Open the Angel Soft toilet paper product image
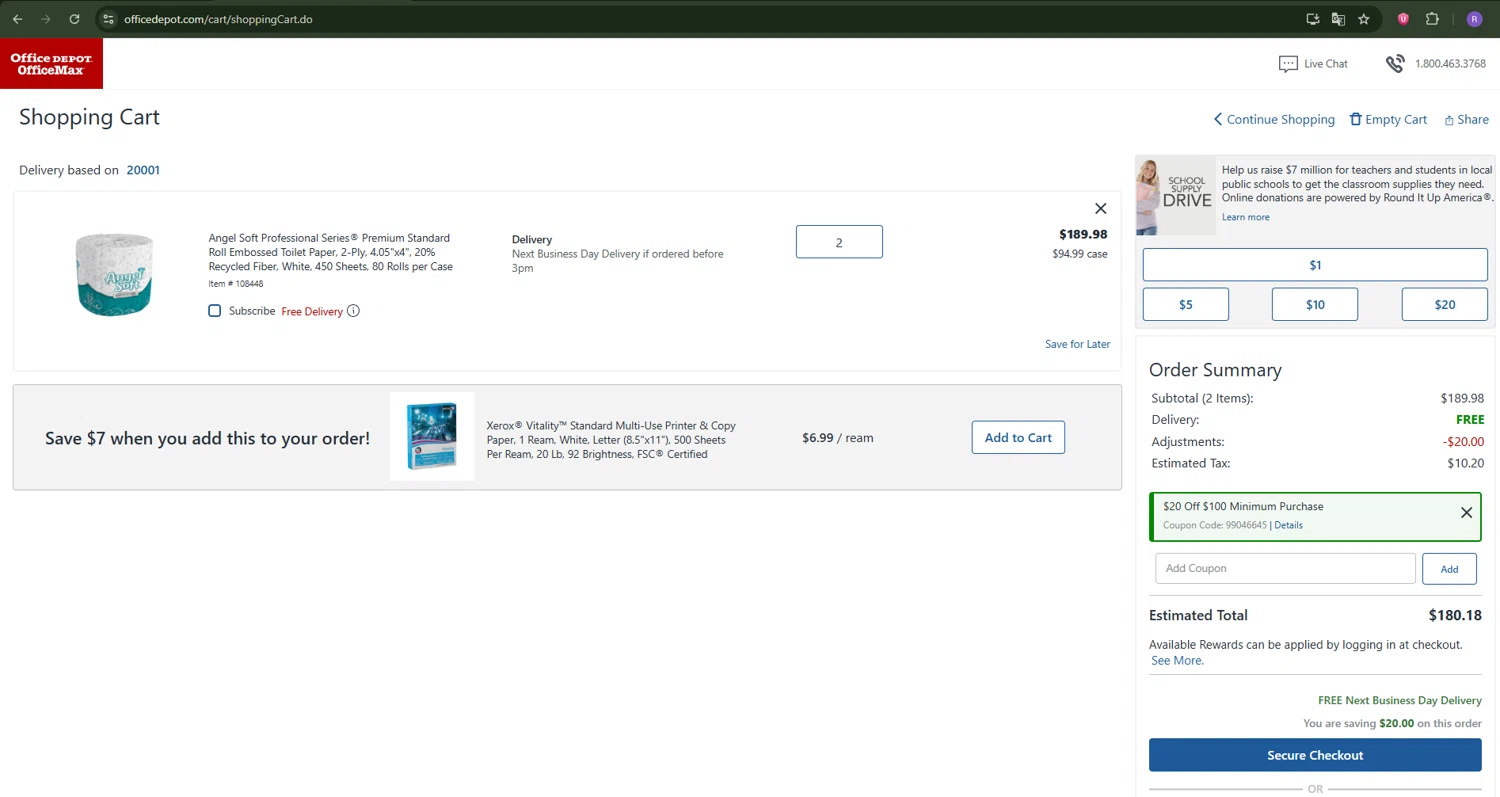This screenshot has height=797, width=1500. click(114, 274)
